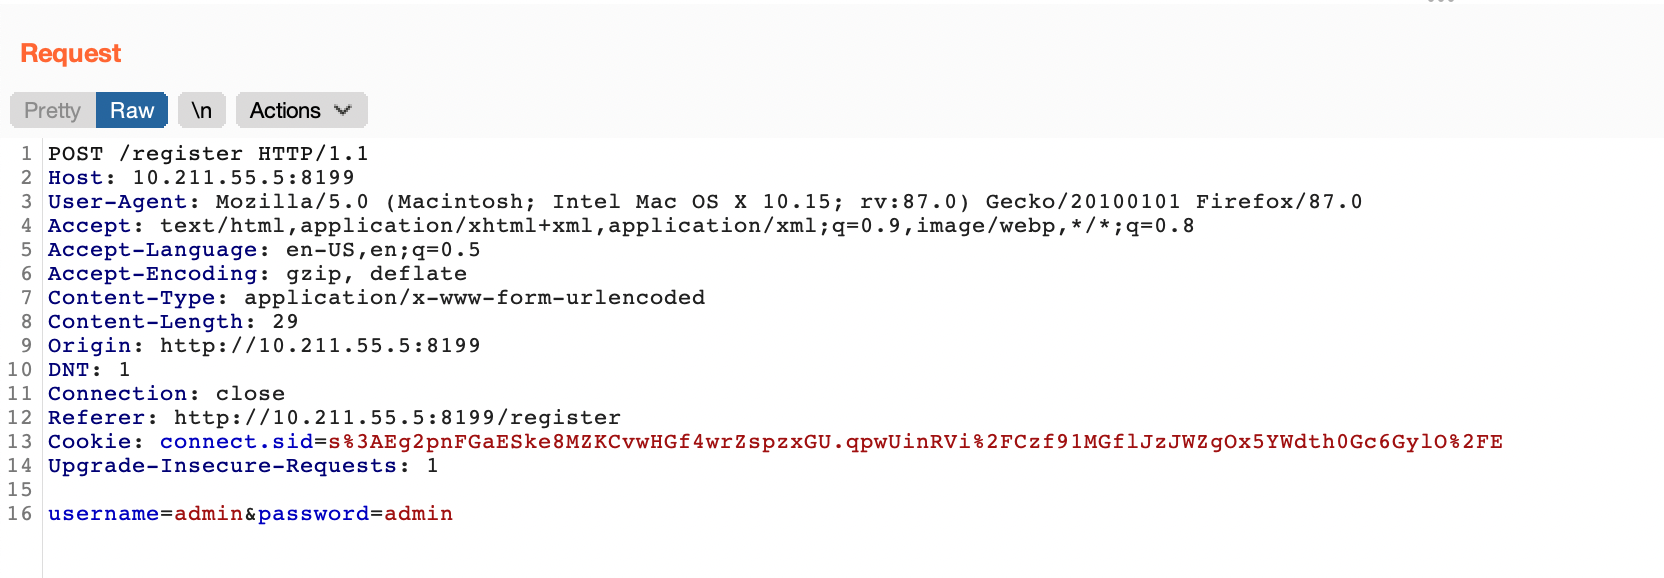Toggle the \n non-printable characters button
Image resolution: width=1664 pixels, height=578 pixels.
coord(202,110)
